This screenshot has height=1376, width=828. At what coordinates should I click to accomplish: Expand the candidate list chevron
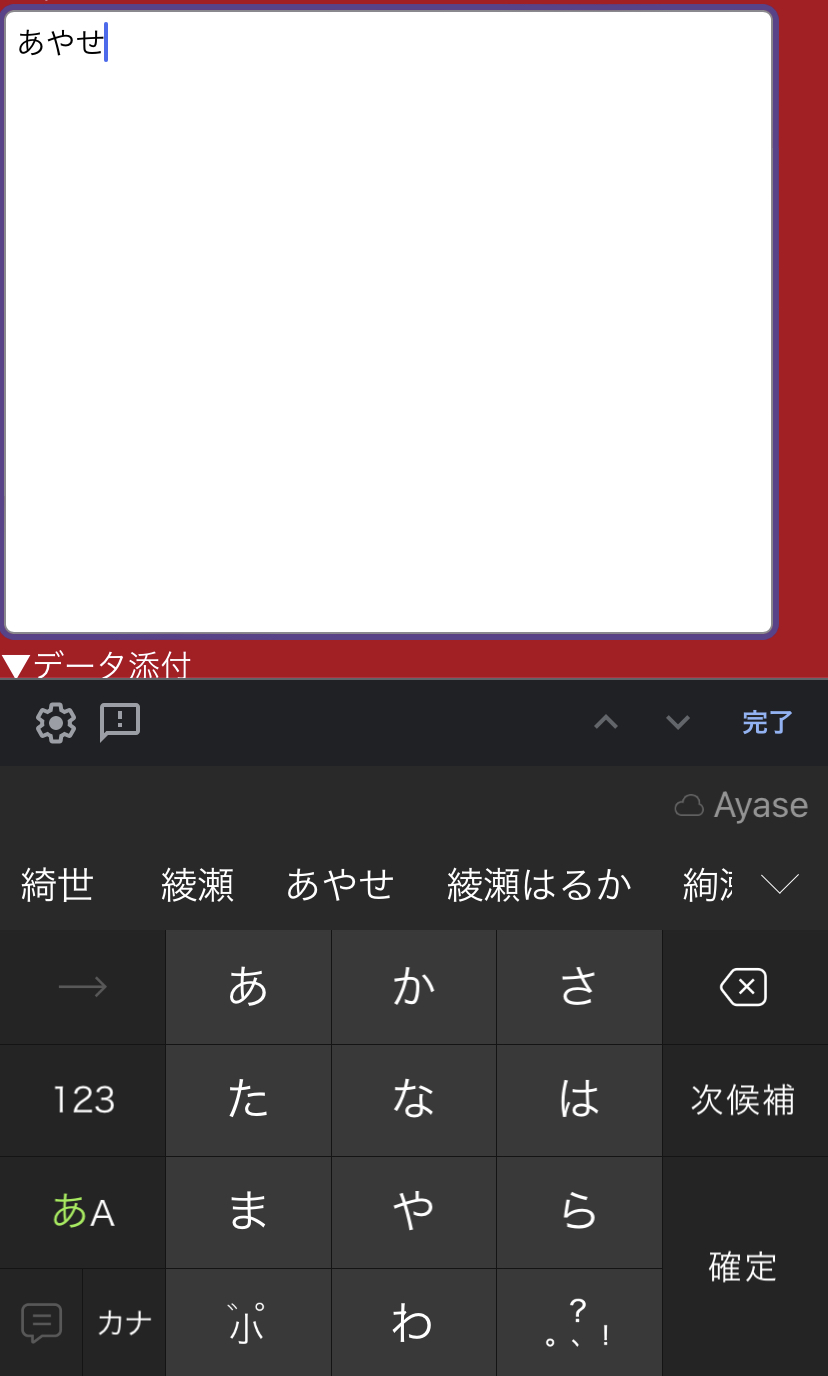pyautogui.click(x=780, y=884)
